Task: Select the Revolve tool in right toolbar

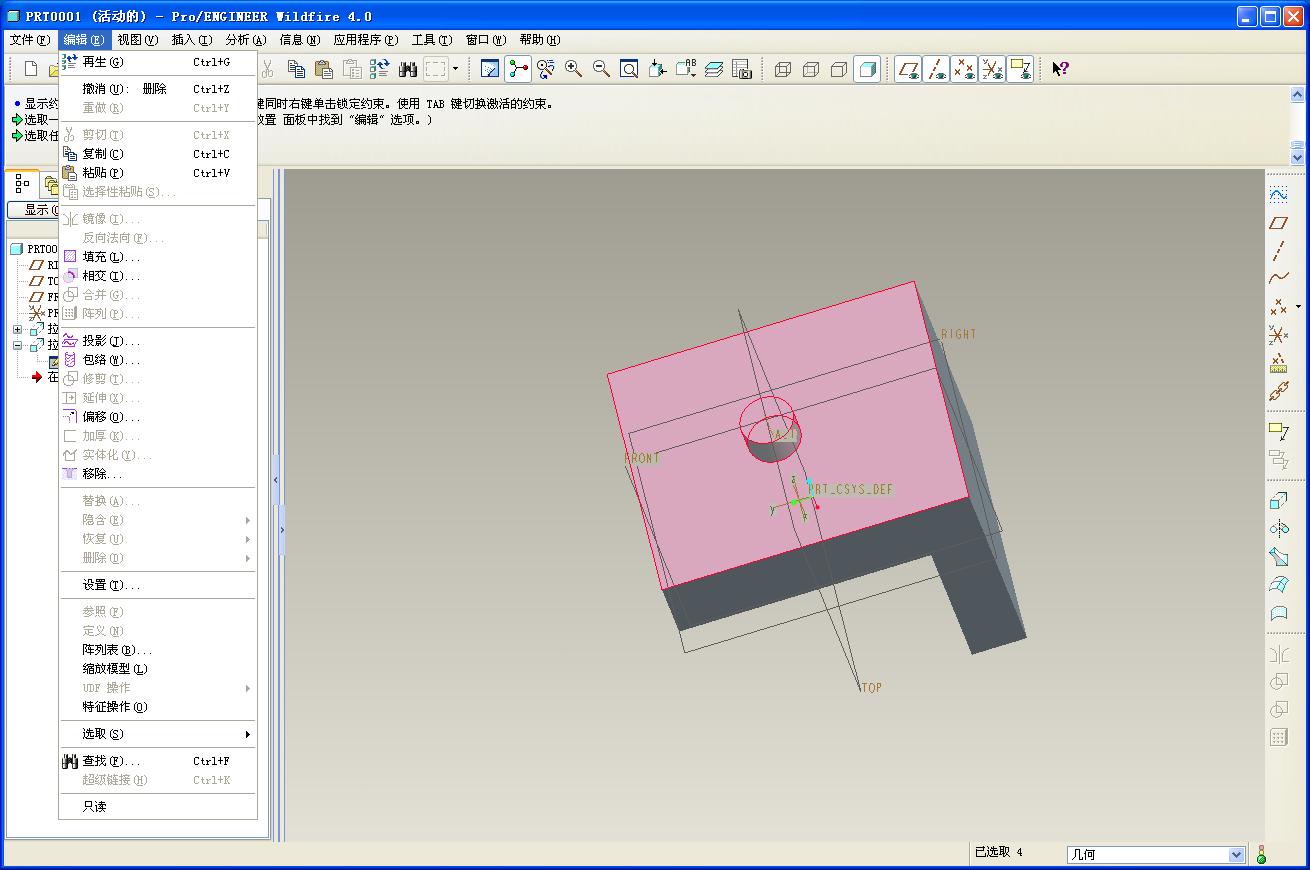Action: [x=1279, y=528]
